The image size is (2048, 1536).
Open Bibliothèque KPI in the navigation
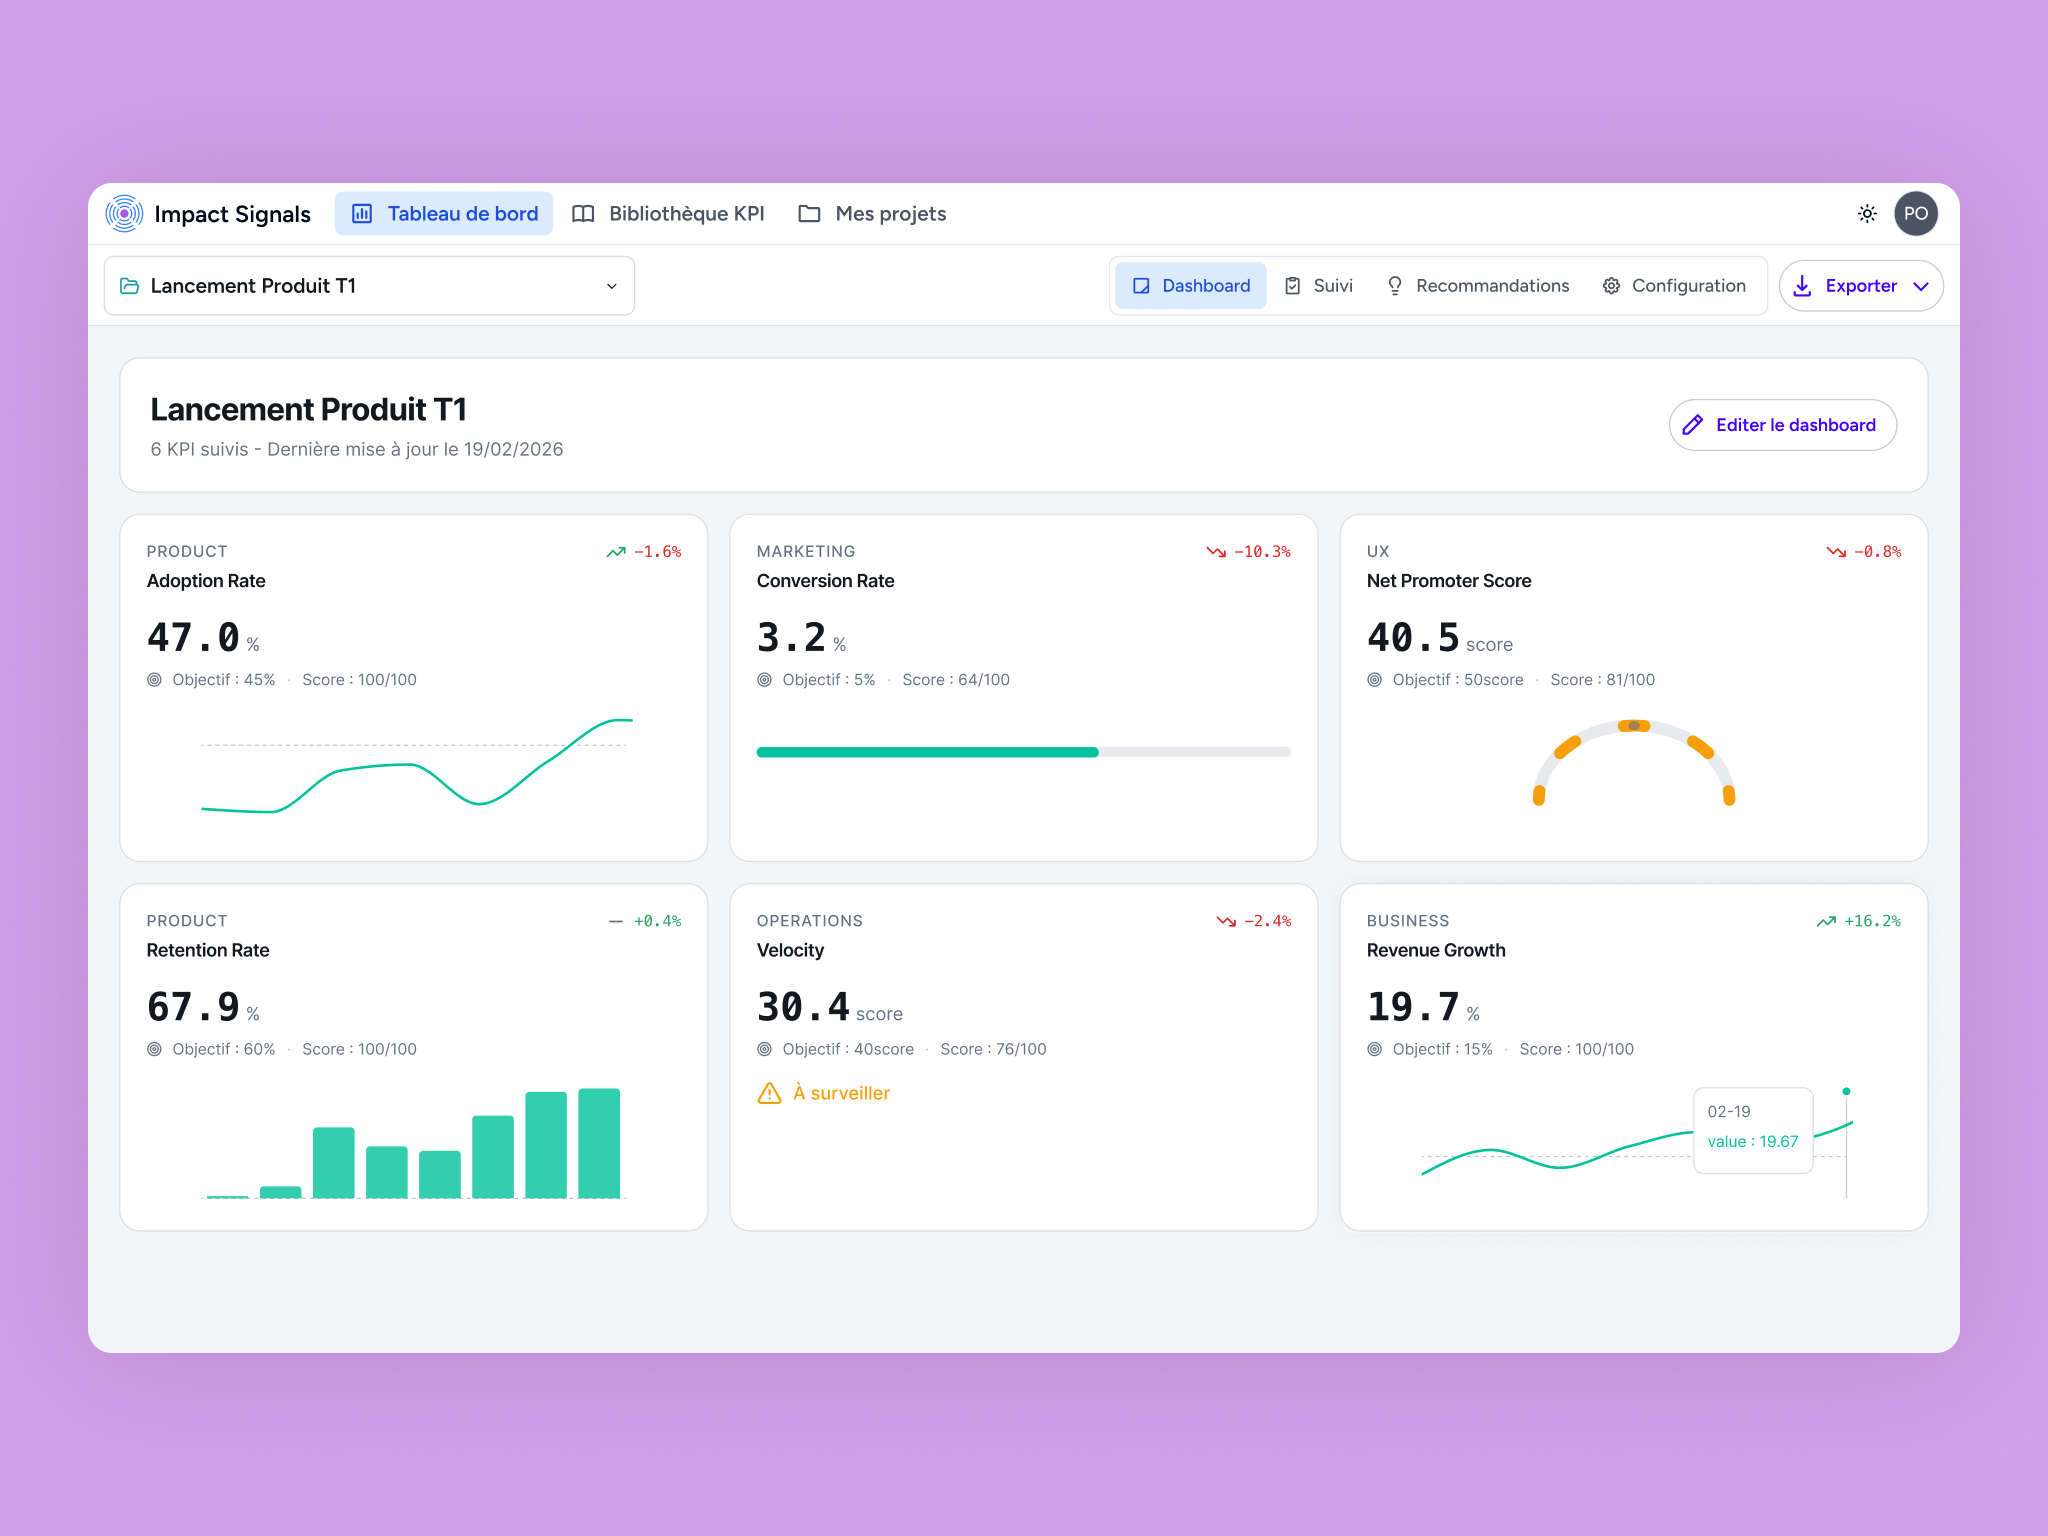668,214
